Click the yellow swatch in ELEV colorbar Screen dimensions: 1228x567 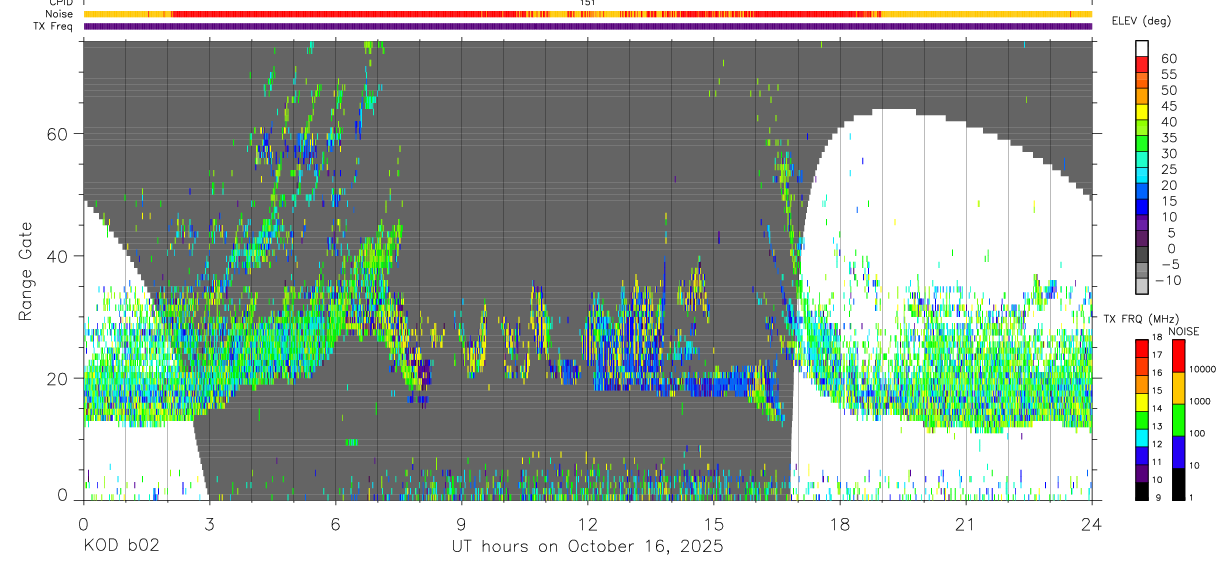pyautogui.click(x=1142, y=112)
